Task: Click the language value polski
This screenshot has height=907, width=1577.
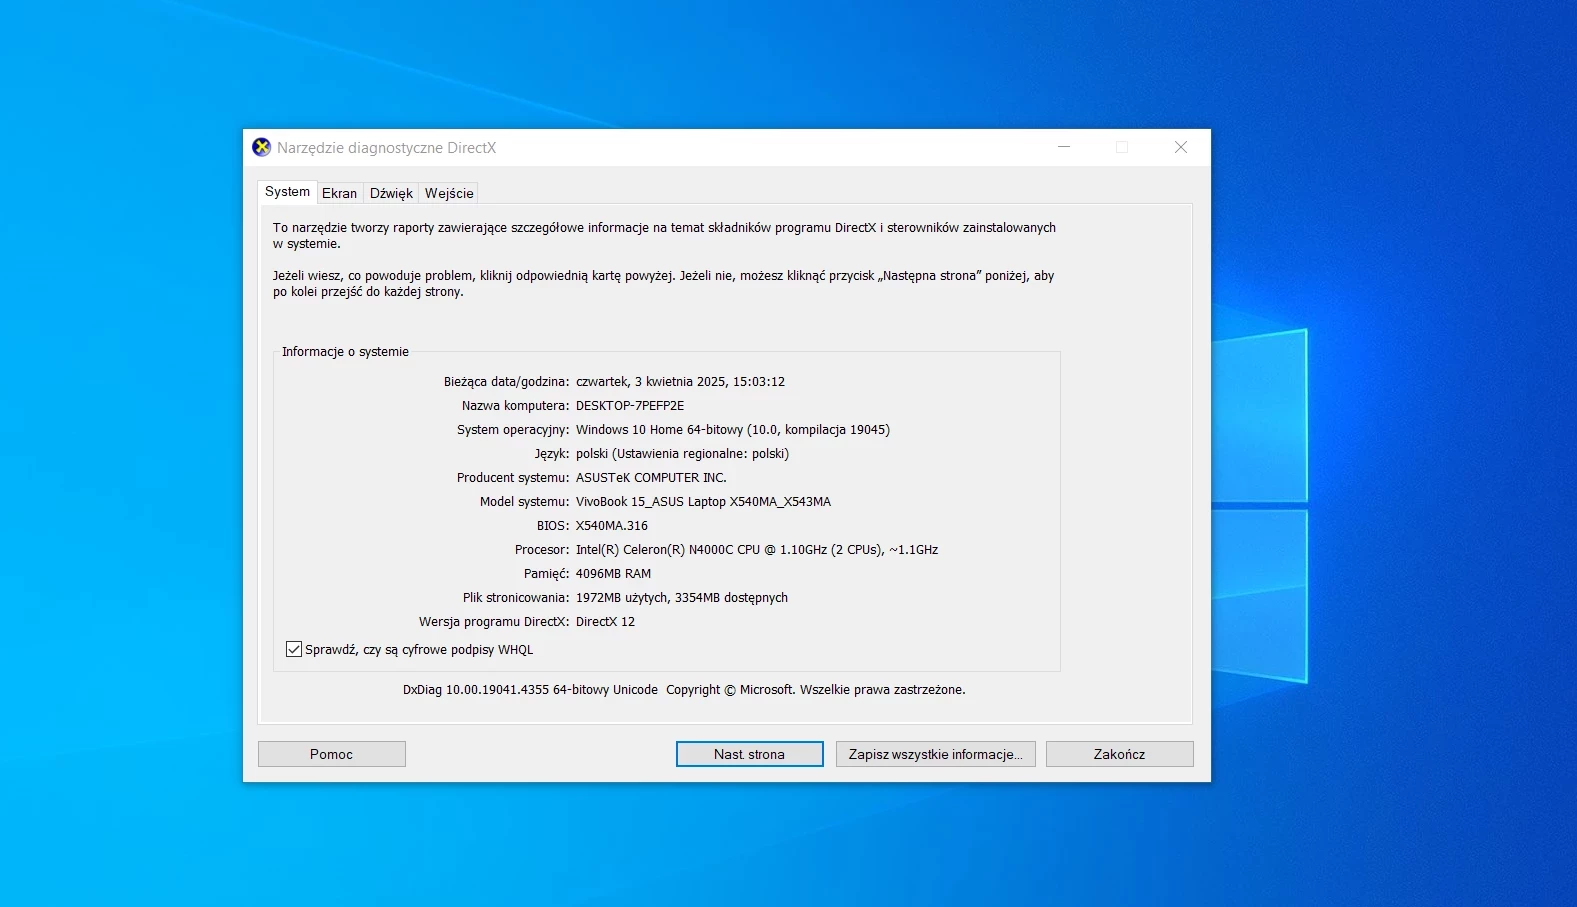Action: 682,454
